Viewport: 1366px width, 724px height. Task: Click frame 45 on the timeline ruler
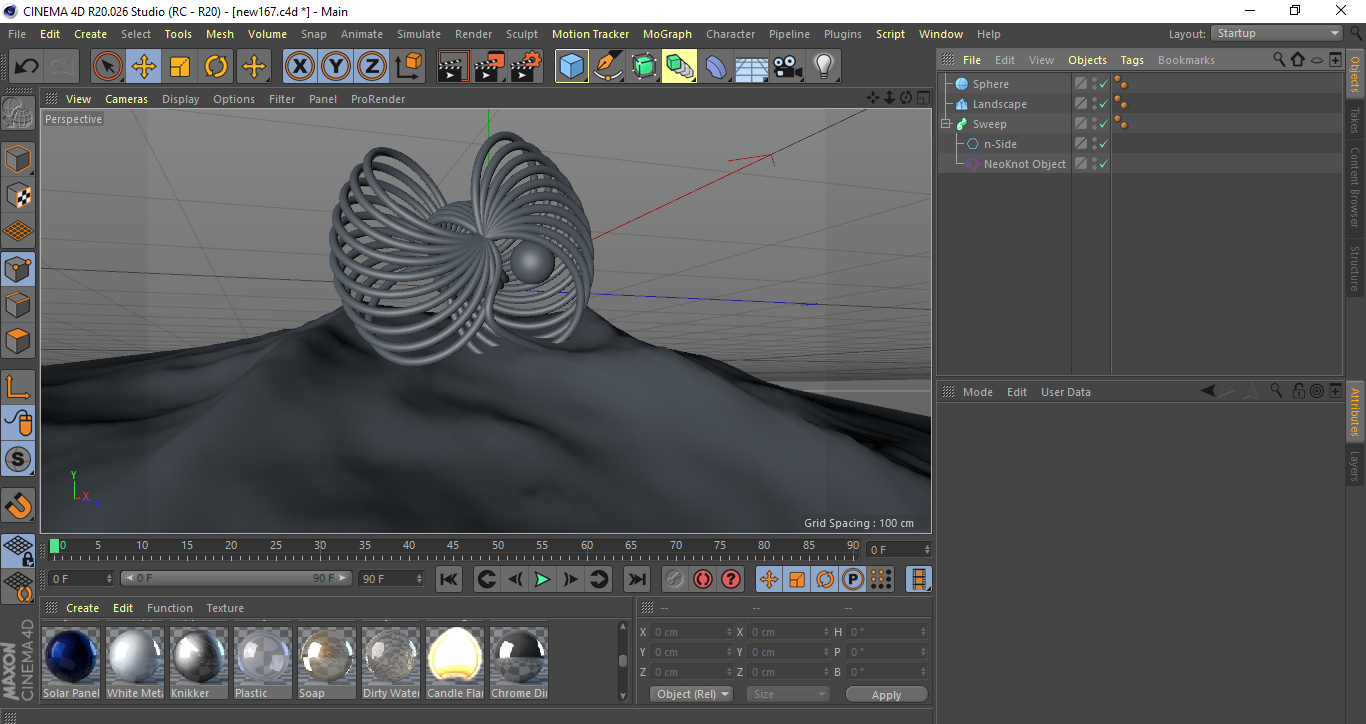coord(453,547)
